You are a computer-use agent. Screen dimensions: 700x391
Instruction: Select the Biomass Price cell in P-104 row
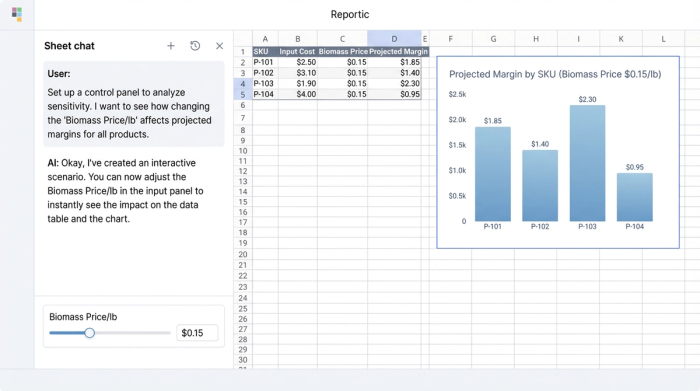342,94
